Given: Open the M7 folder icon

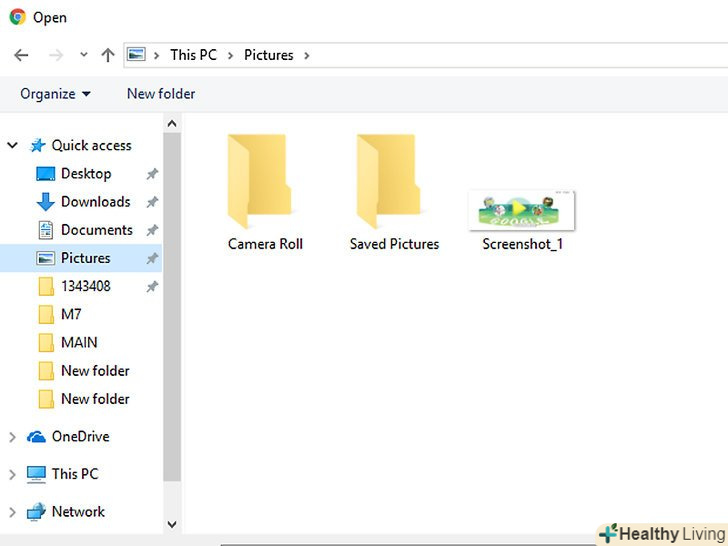Looking at the screenshot, I should click(x=46, y=314).
